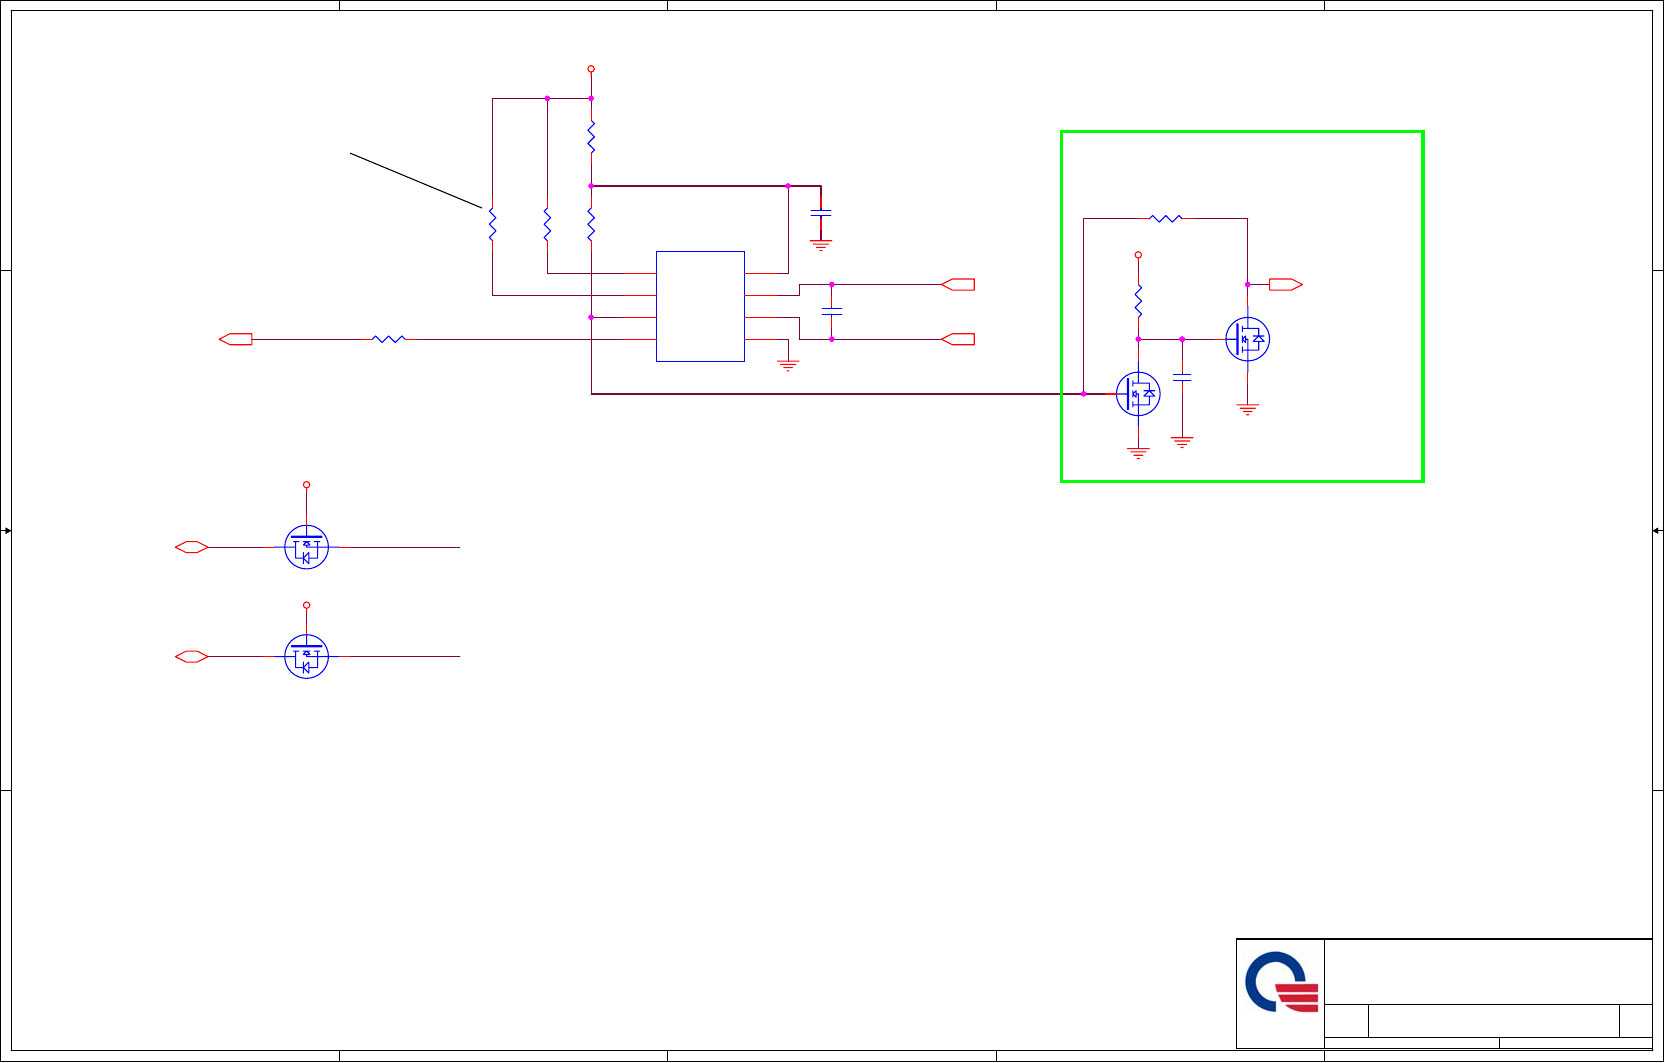This screenshot has width=1665, height=1063.
Task: Select the lower-left MOSFET in the green box
Action: pos(1138,394)
